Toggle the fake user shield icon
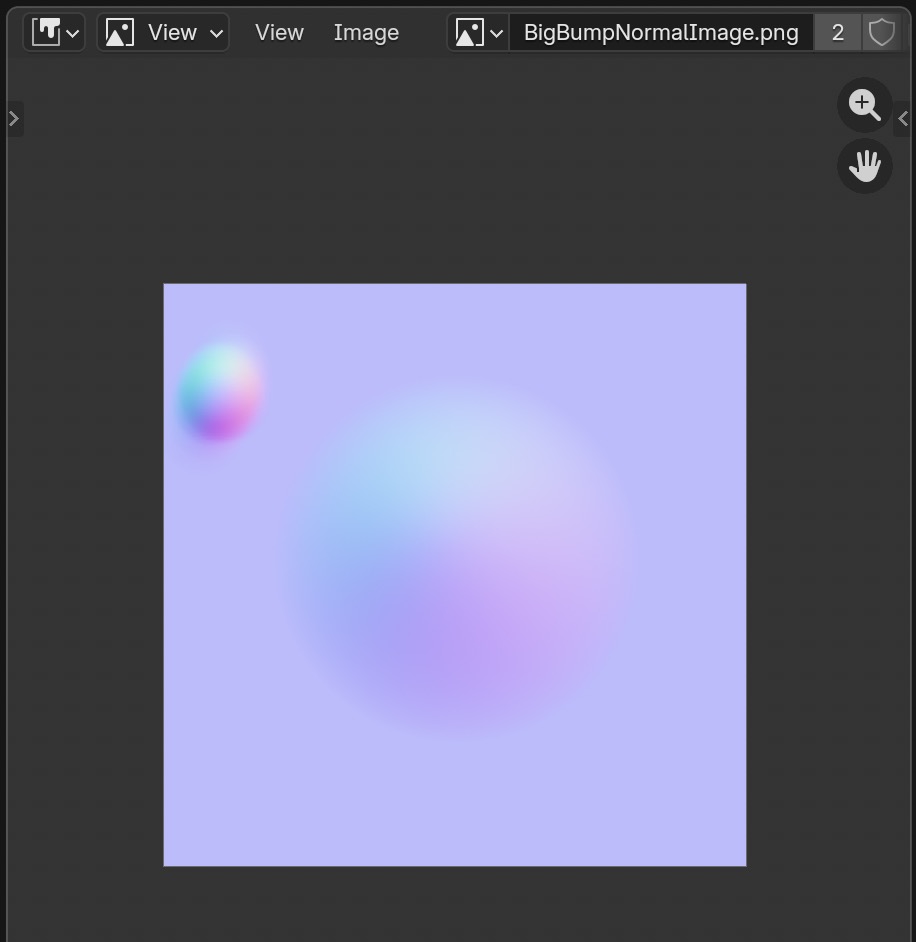Viewport: 916px width, 942px height. (x=881, y=32)
